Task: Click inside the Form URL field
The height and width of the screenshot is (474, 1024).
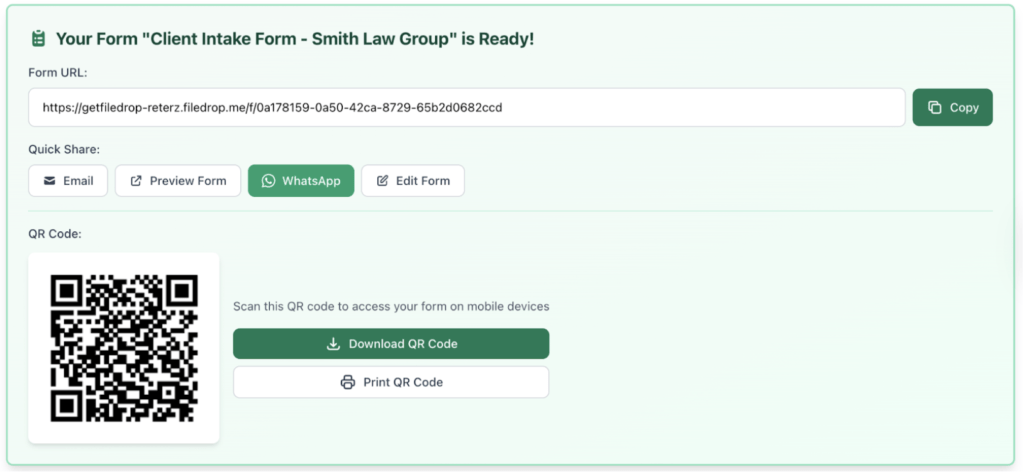Action: point(466,108)
